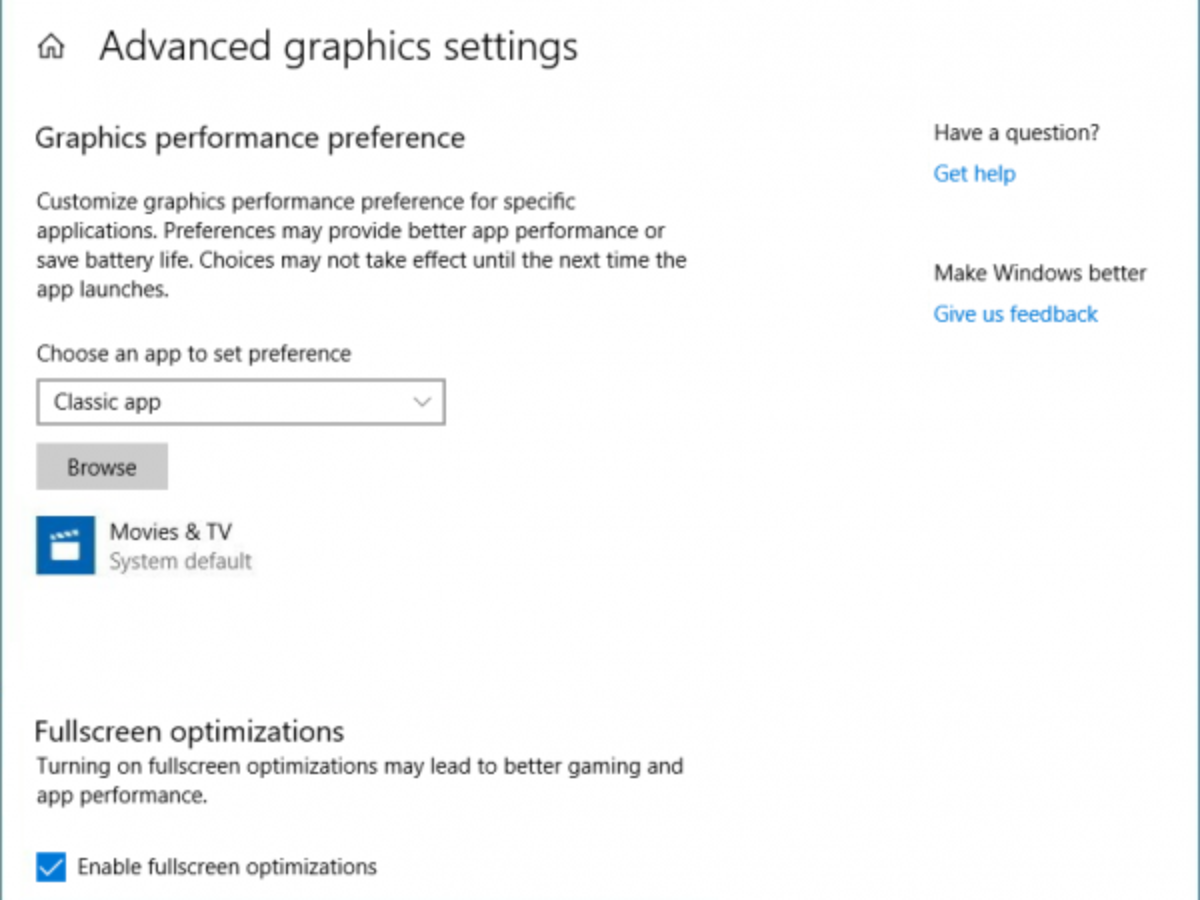Click System default under Movies & TV
The image size is (1200, 900).
(181, 561)
